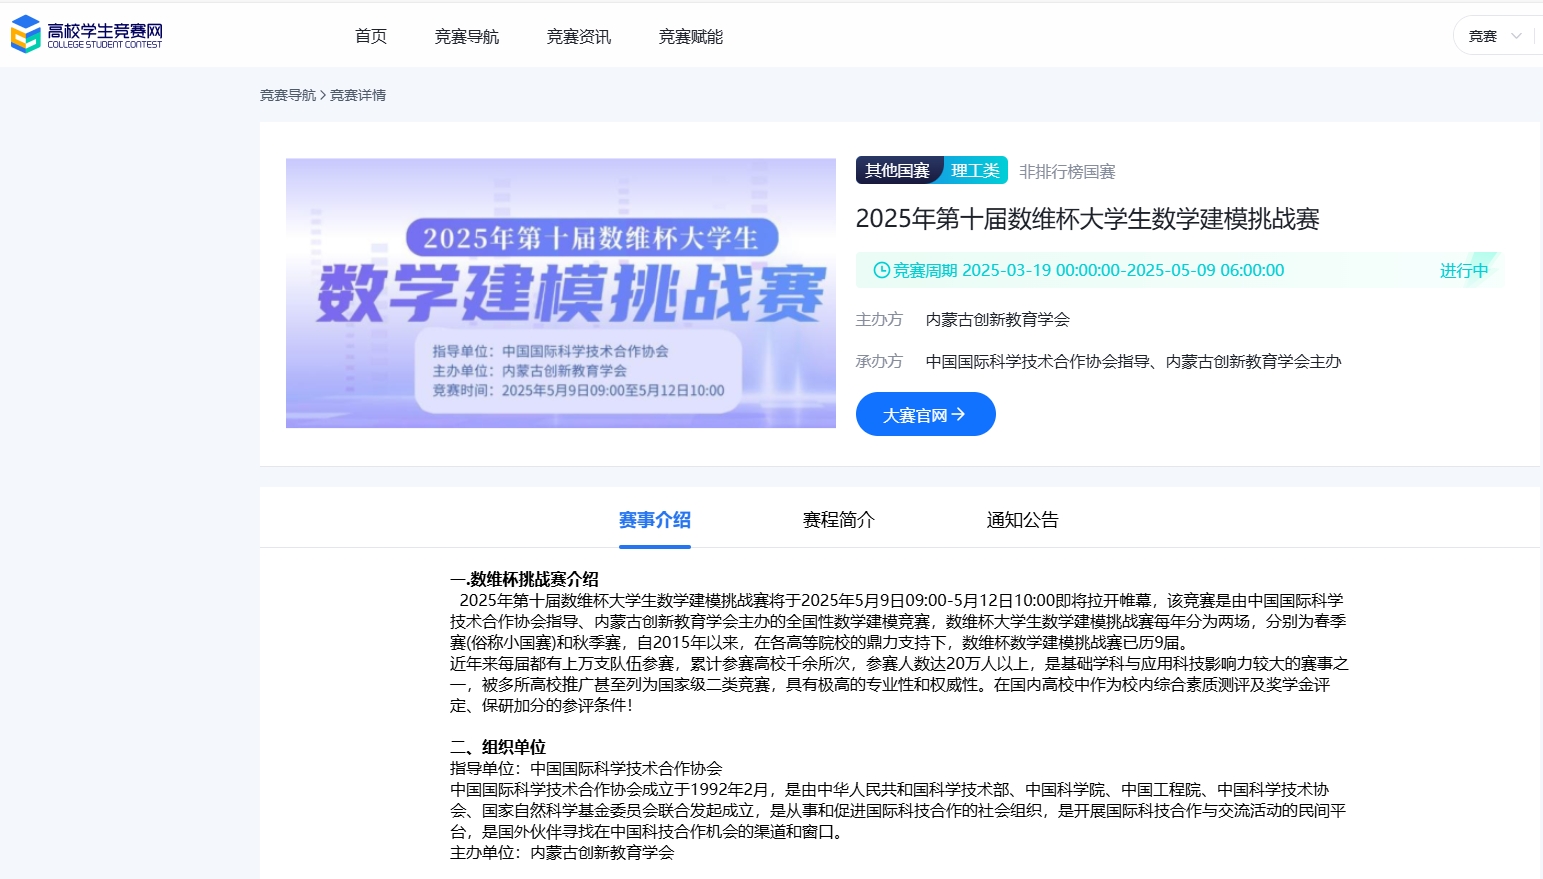
Task: Click the line 指导单位：中国国际科学技术合作协会
Action: point(586,768)
